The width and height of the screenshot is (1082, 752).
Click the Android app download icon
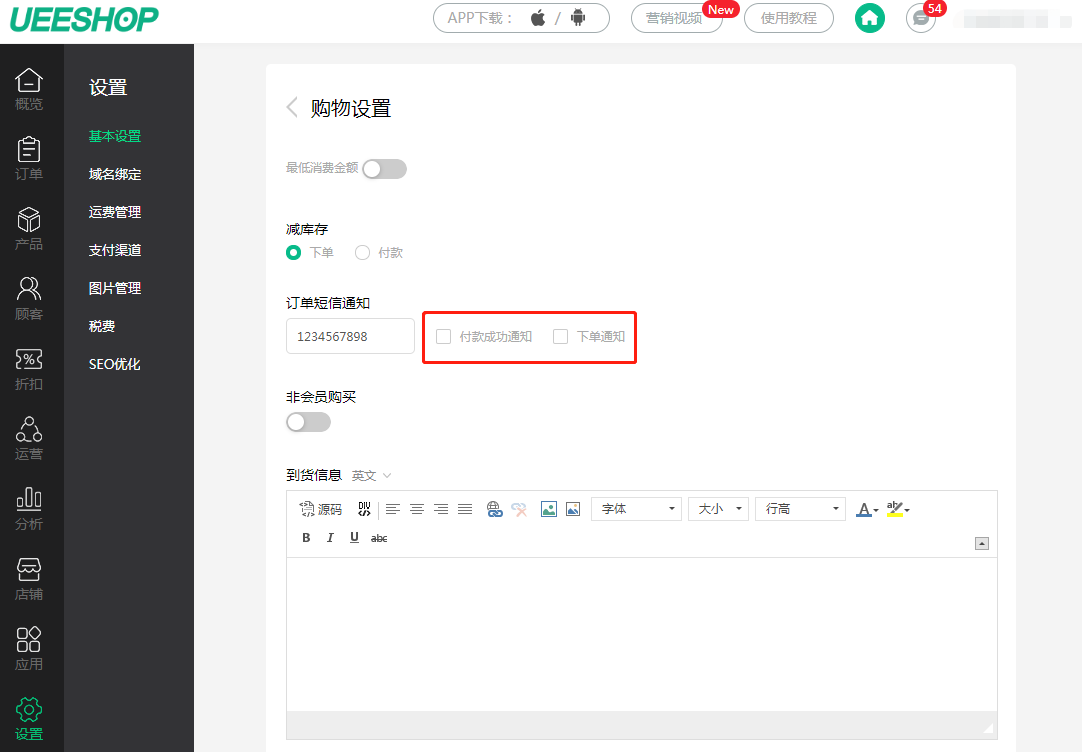pyautogui.click(x=578, y=18)
